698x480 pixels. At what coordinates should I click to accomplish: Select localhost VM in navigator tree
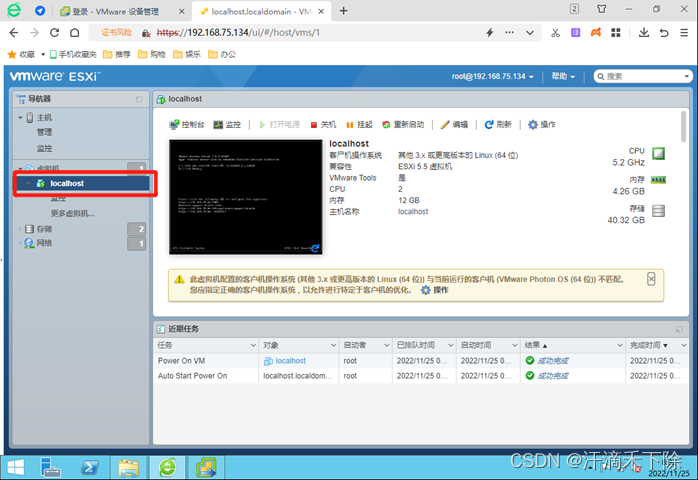(x=83, y=183)
